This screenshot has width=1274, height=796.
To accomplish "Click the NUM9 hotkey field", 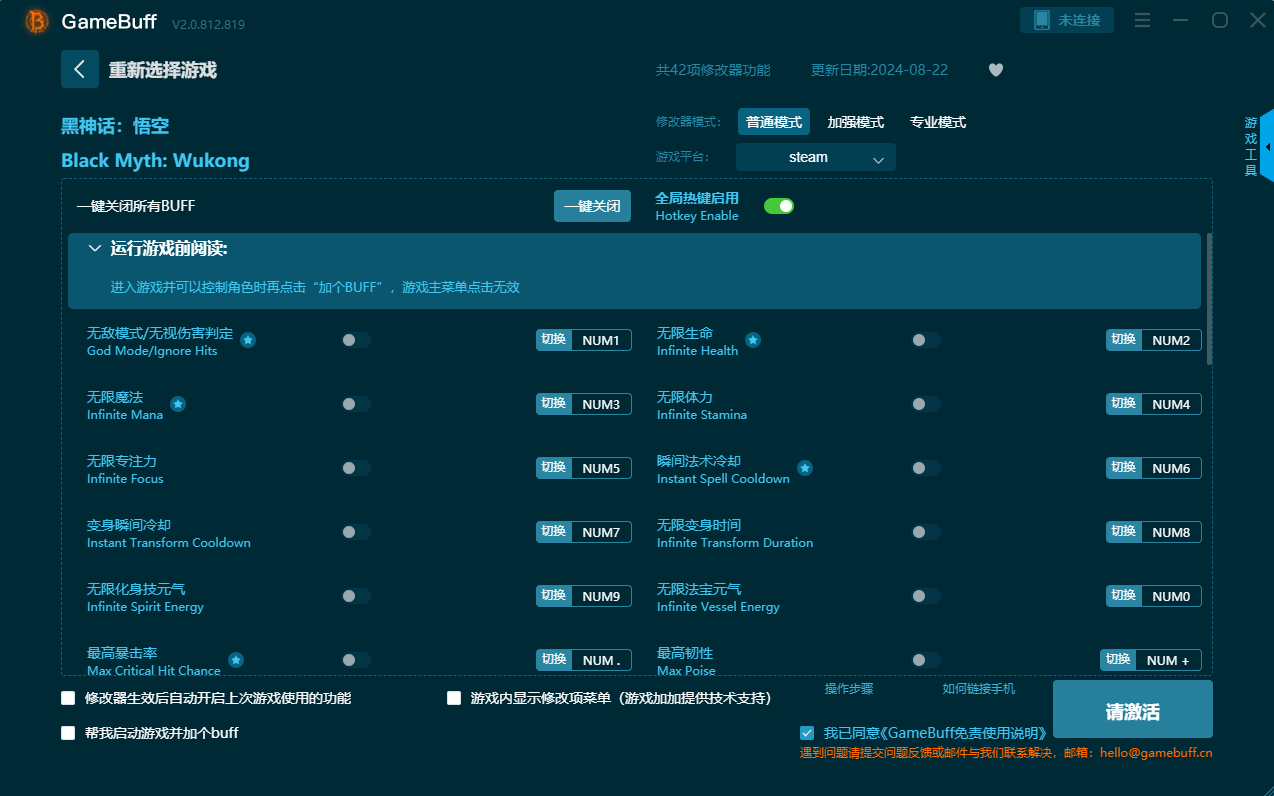I will (601, 596).
